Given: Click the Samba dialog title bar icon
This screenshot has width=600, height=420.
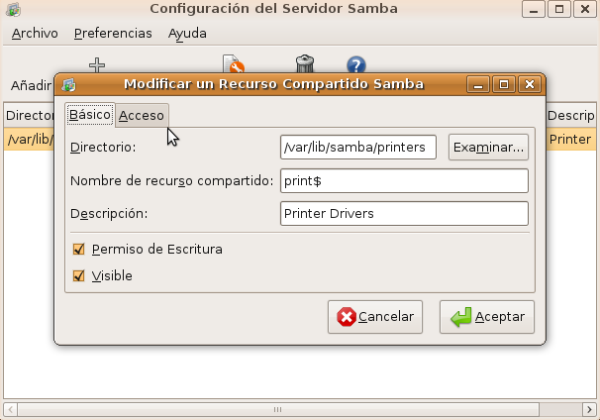Looking at the screenshot, I should click(x=69, y=84).
